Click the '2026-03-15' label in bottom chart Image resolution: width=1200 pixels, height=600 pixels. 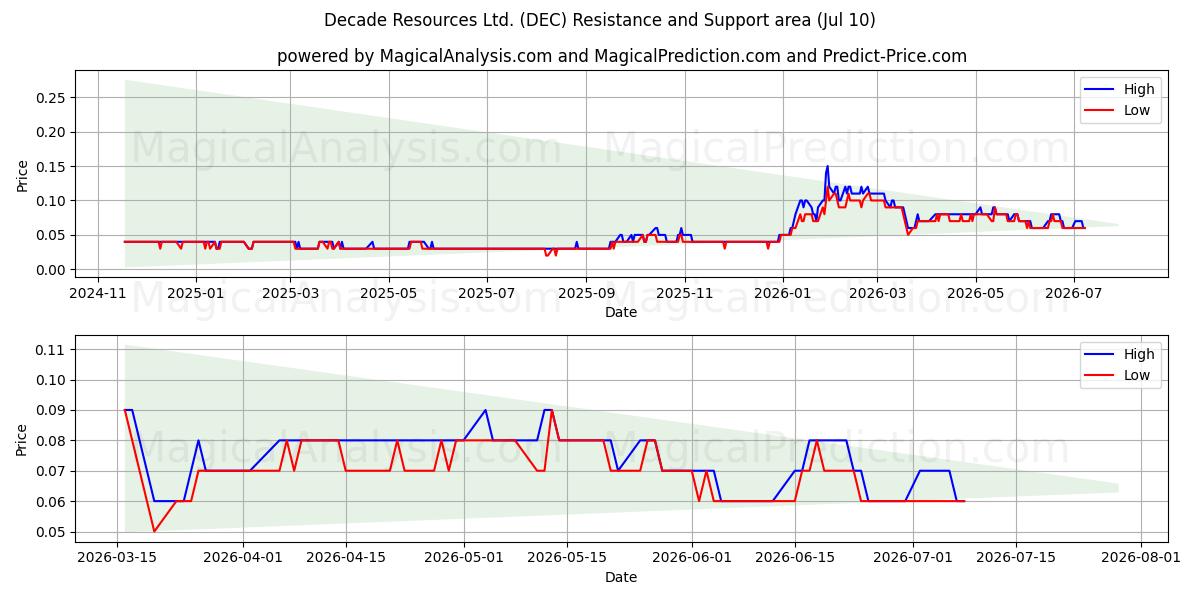pyautogui.click(x=118, y=559)
